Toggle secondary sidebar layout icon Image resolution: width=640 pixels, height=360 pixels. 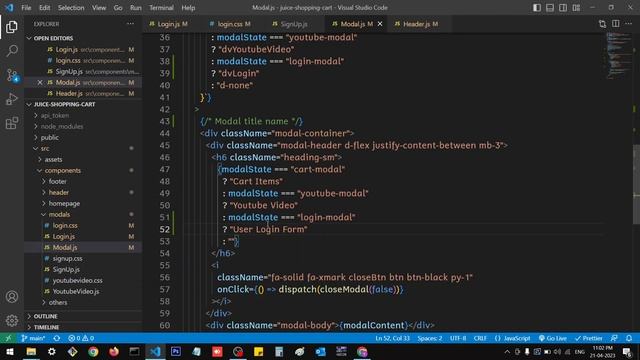coord(563,8)
